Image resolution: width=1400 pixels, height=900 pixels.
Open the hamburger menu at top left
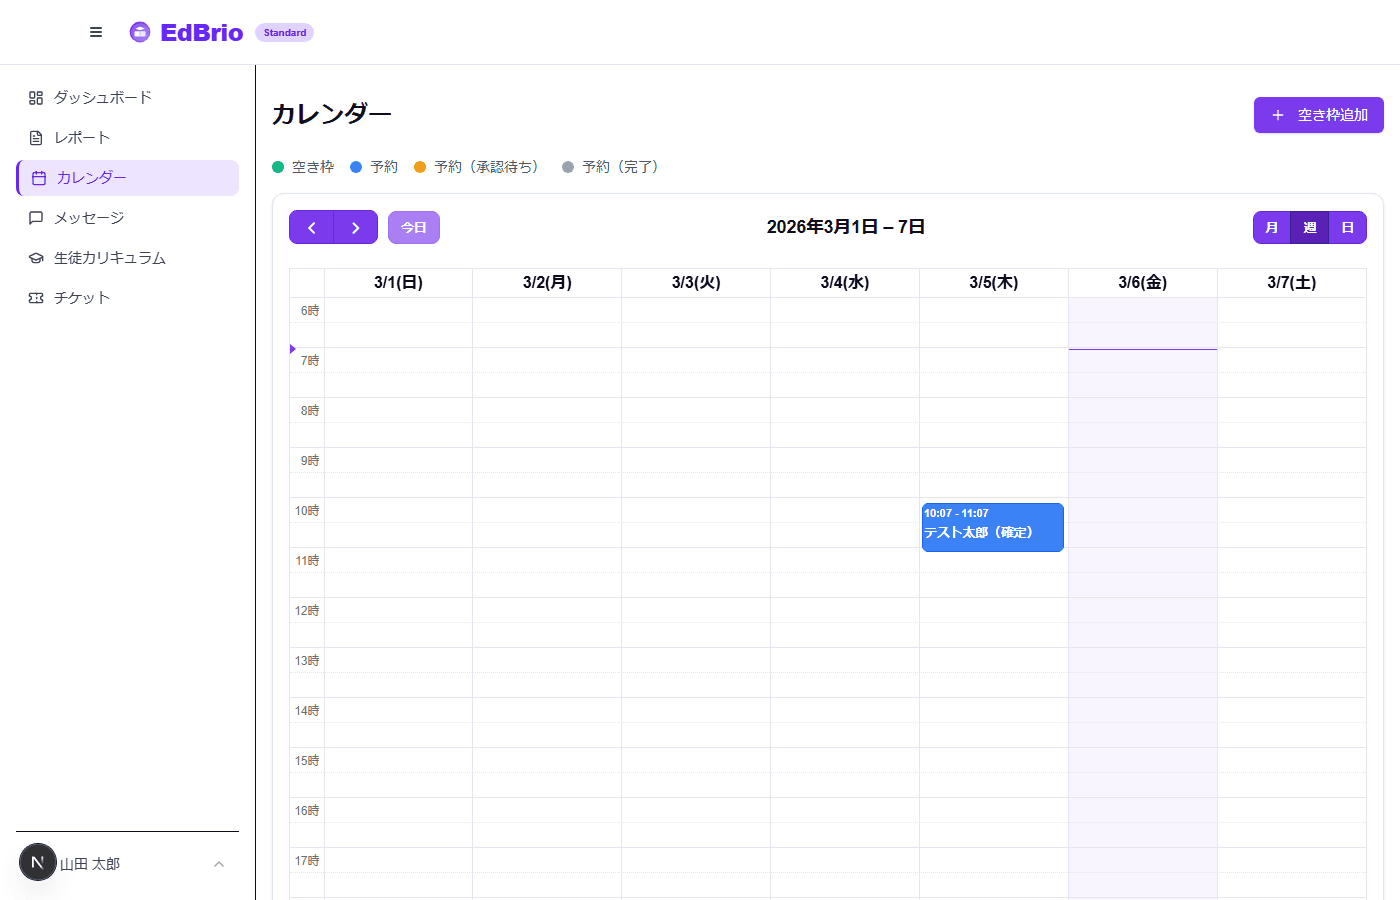pos(95,31)
